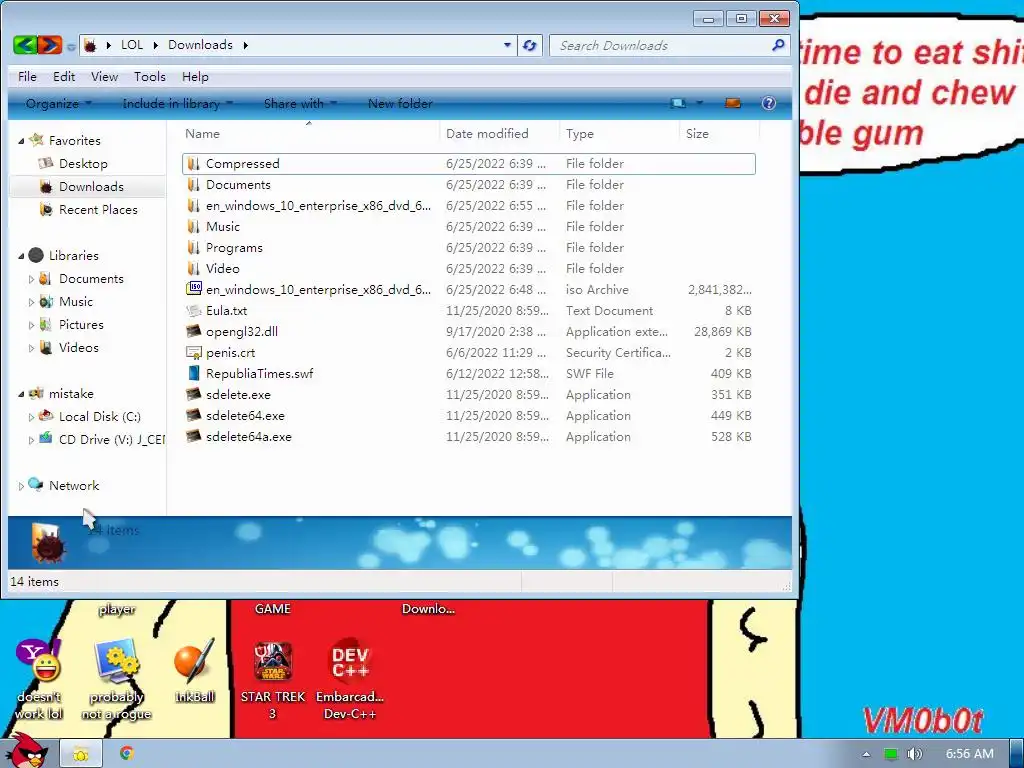Open the view options dropdown arrow

(699, 103)
